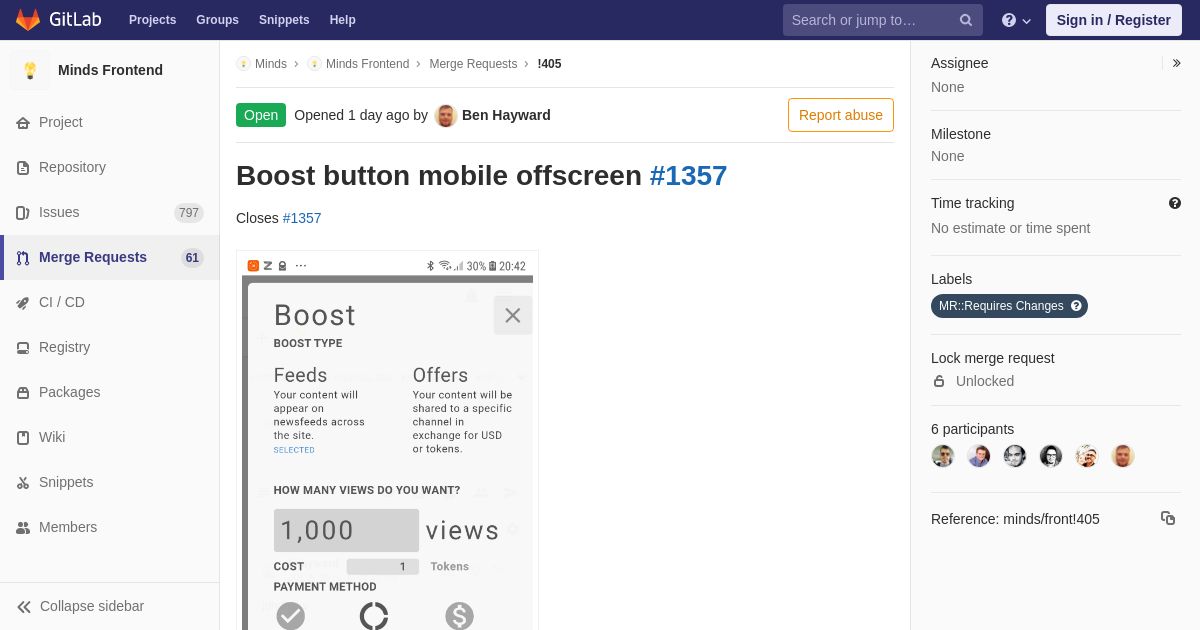
Task: Click the Issues icon in the sidebar
Action: pyautogui.click(x=23, y=212)
